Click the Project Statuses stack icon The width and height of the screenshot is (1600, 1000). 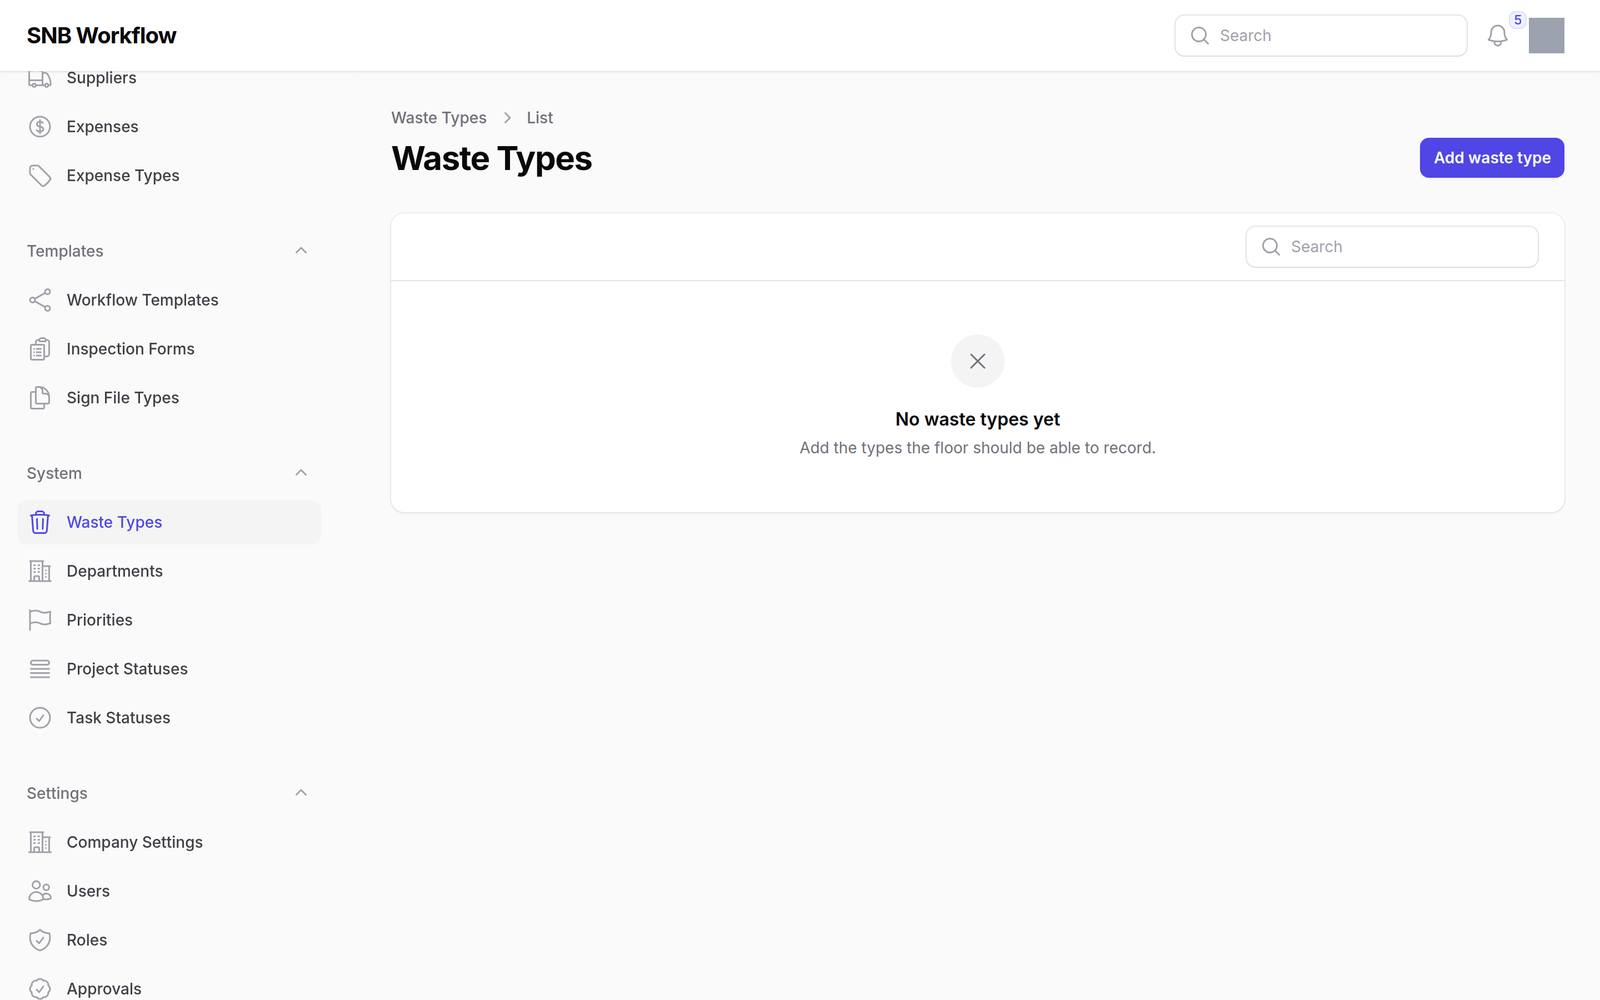pos(40,669)
